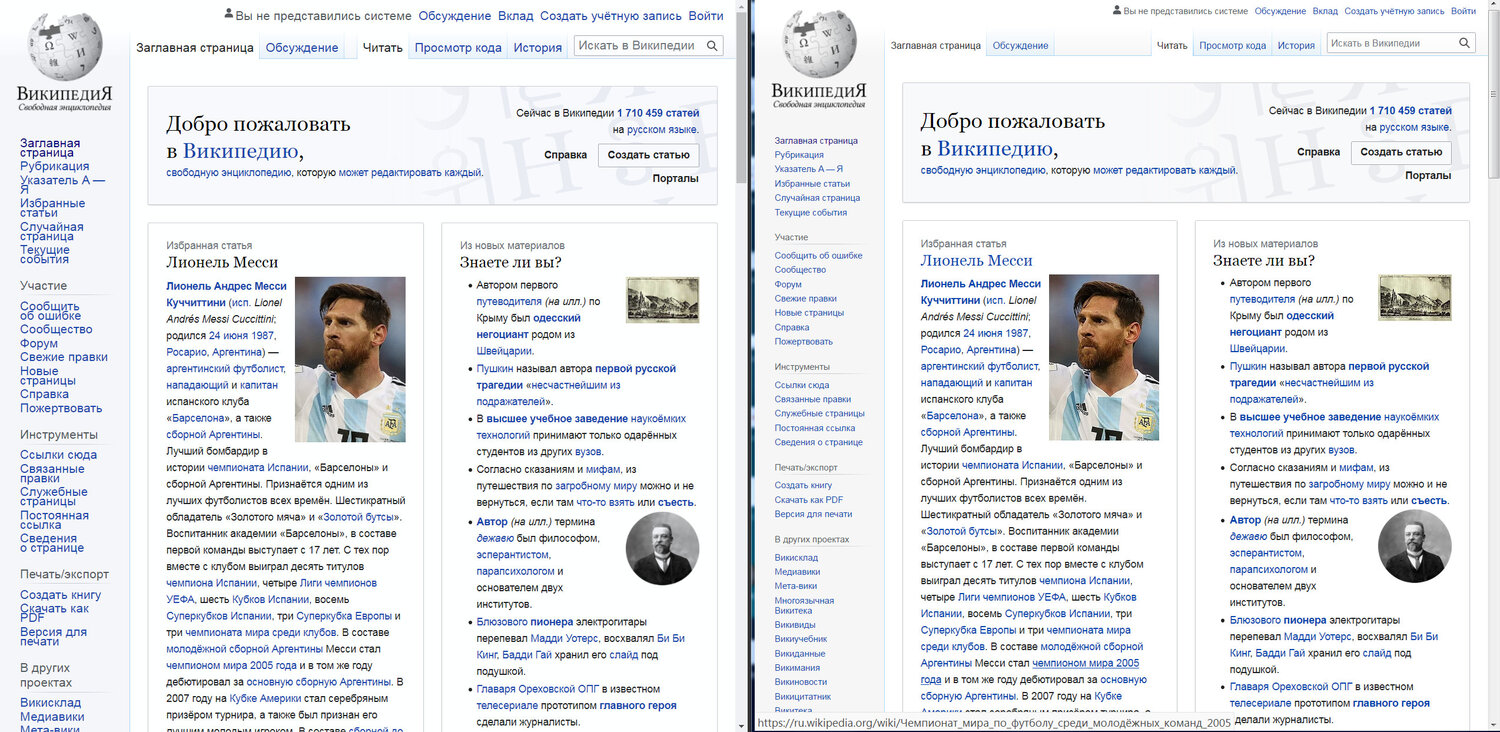Viewport: 1500px width, 732px height.
Task: Select «Просмотр кода» tab in left window
Action: click(x=458, y=47)
